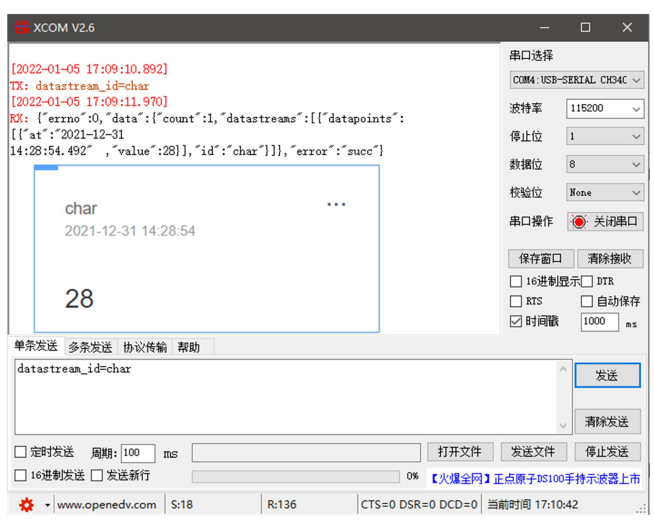Viewport: 654px width, 521px height.
Task: Click the timestamp 1000 ms input field
Action: 600,322
